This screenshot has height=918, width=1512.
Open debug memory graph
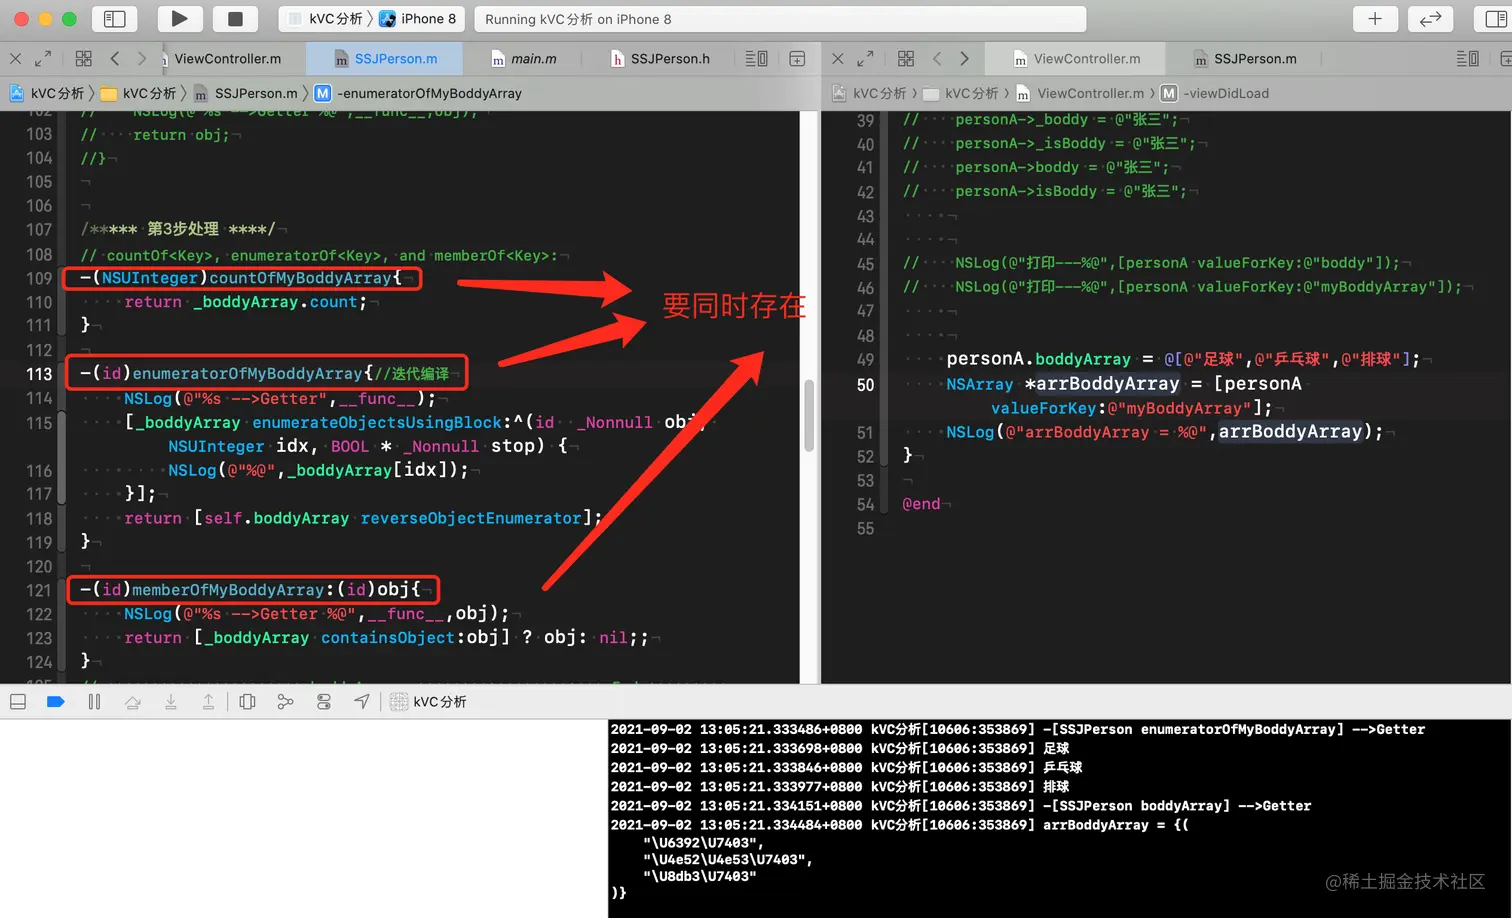(286, 702)
